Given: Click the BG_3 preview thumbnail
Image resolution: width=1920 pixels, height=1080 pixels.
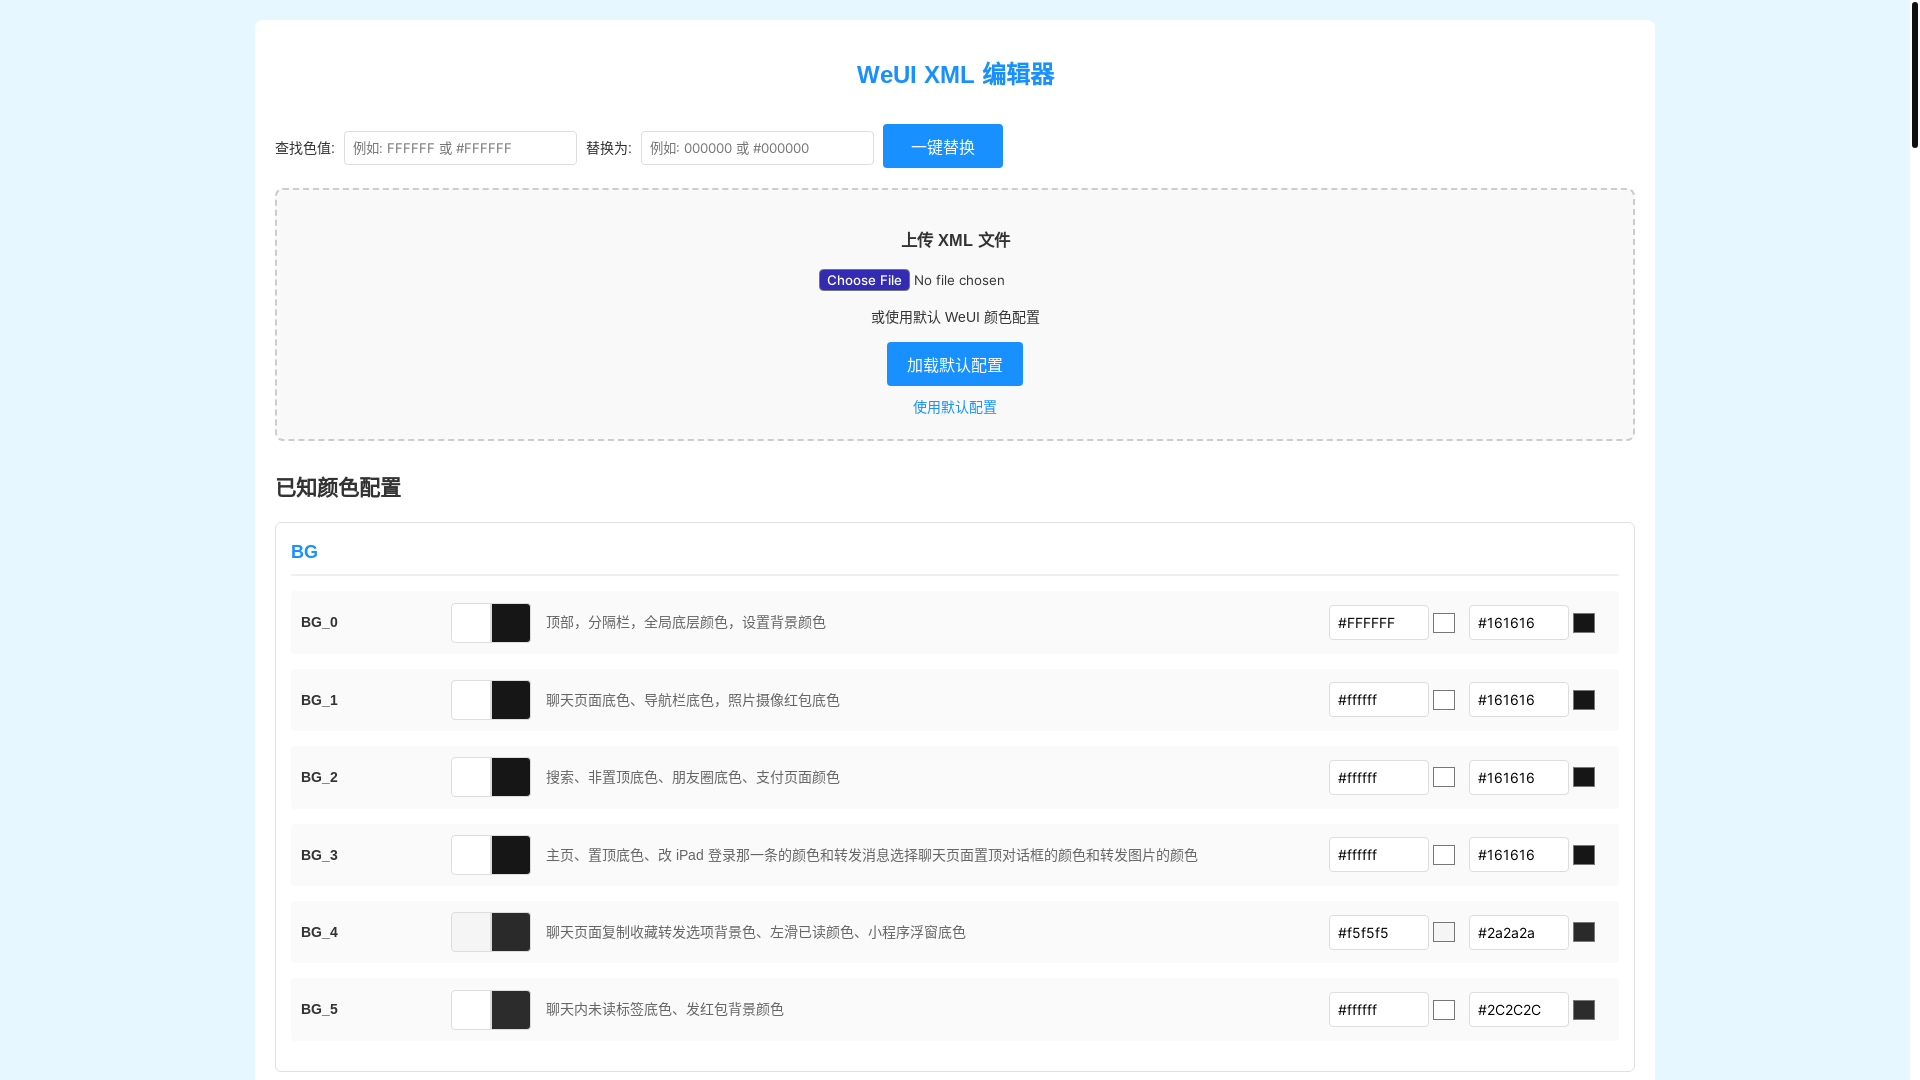Looking at the screenshot, I should click(491, 855).
